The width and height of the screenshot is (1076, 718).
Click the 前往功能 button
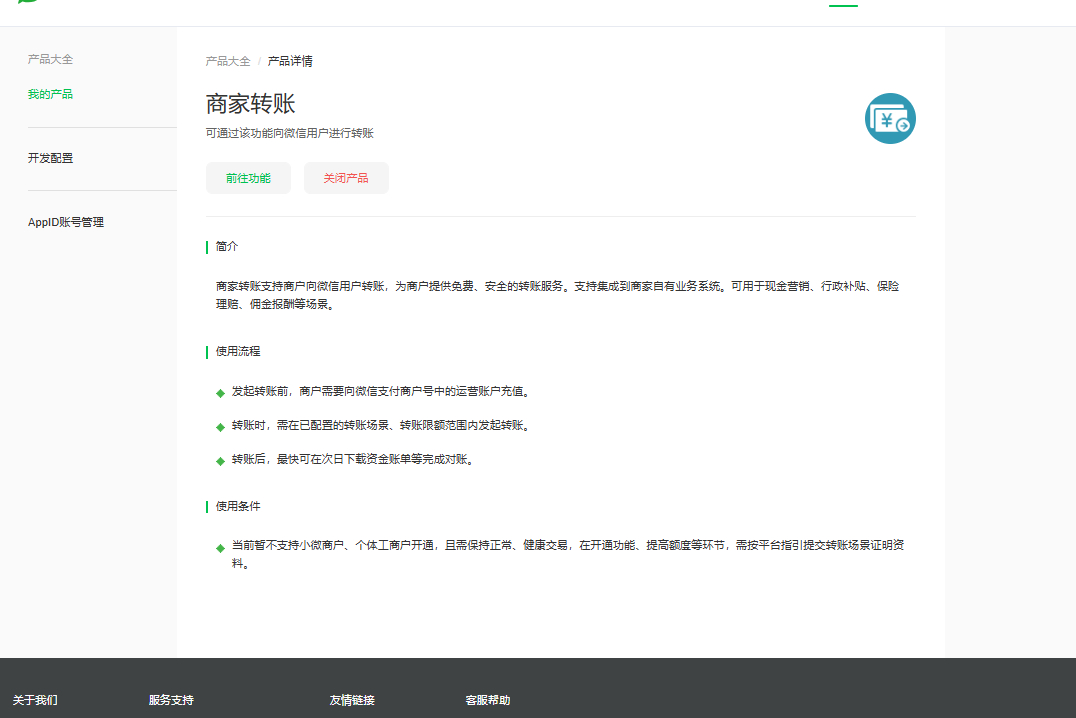[248, 178]
